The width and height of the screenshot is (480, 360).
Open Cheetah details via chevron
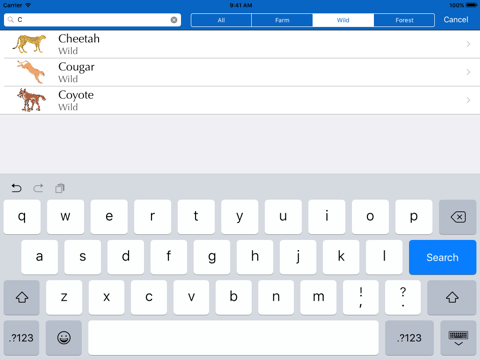pyautogui.click(x=468, y=44)
